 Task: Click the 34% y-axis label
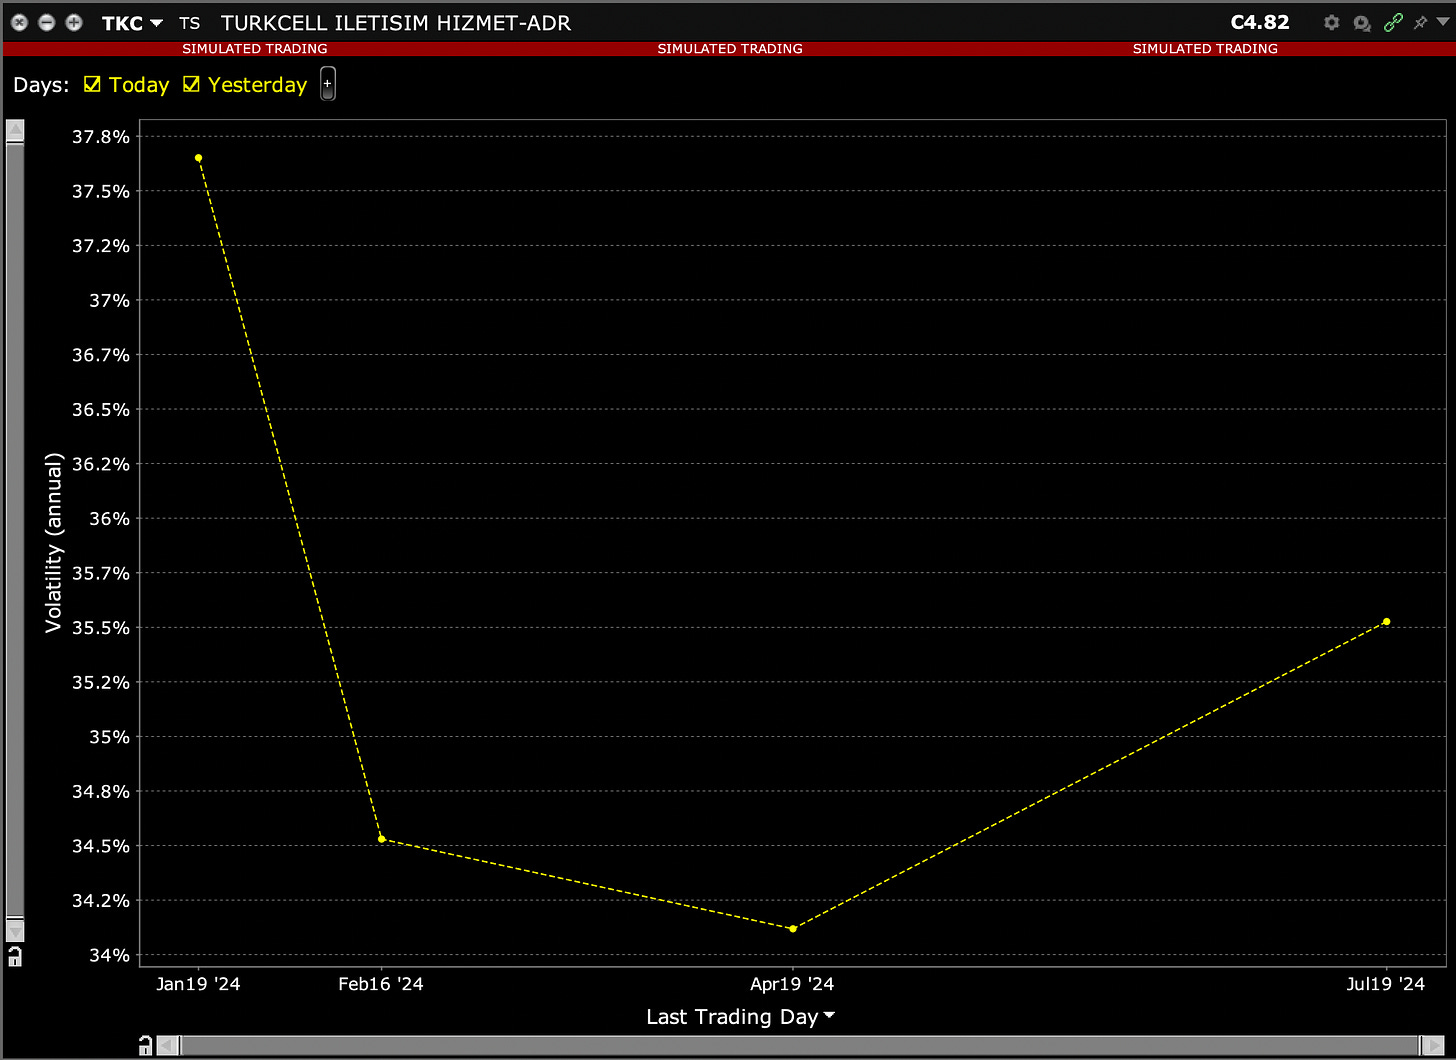110,955
